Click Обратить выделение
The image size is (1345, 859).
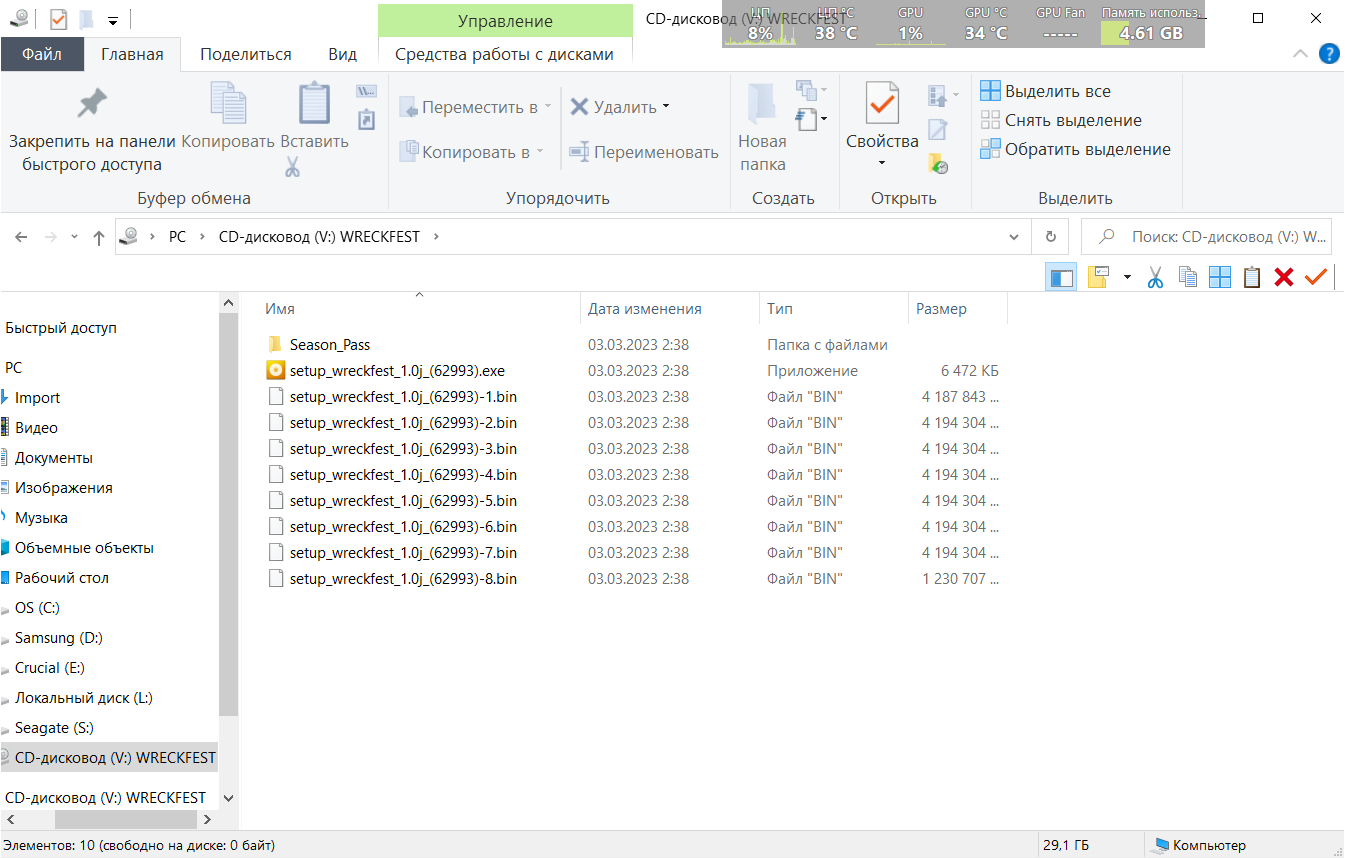(x=1076, y=149)
